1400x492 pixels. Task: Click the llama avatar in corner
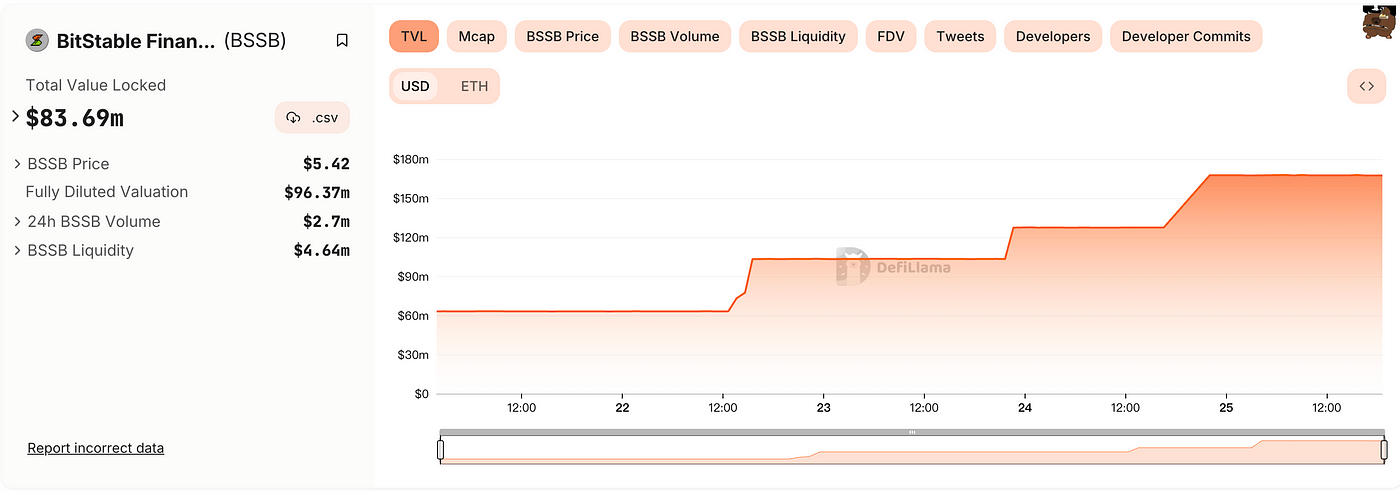tap(1380, 21)
